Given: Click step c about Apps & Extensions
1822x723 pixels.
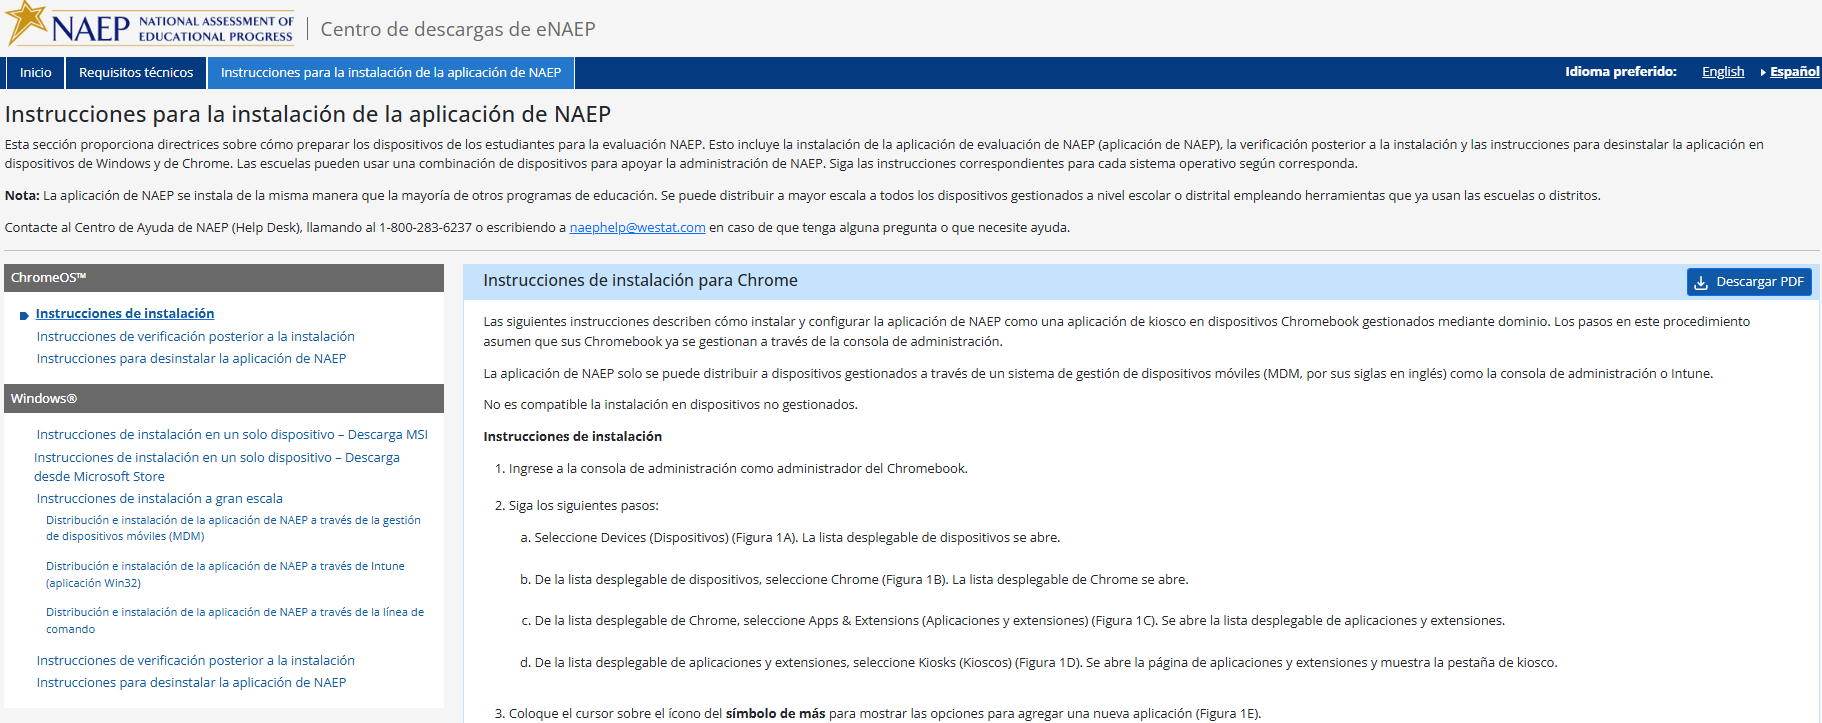Looking at the screenshot, I should (x=1020, y=621).
